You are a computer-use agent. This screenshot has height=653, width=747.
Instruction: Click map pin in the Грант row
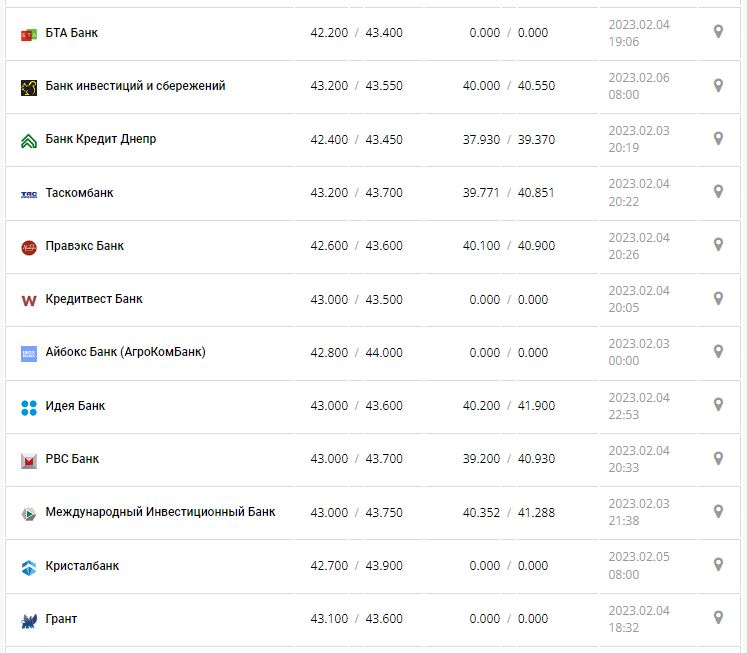coord(718,618)
